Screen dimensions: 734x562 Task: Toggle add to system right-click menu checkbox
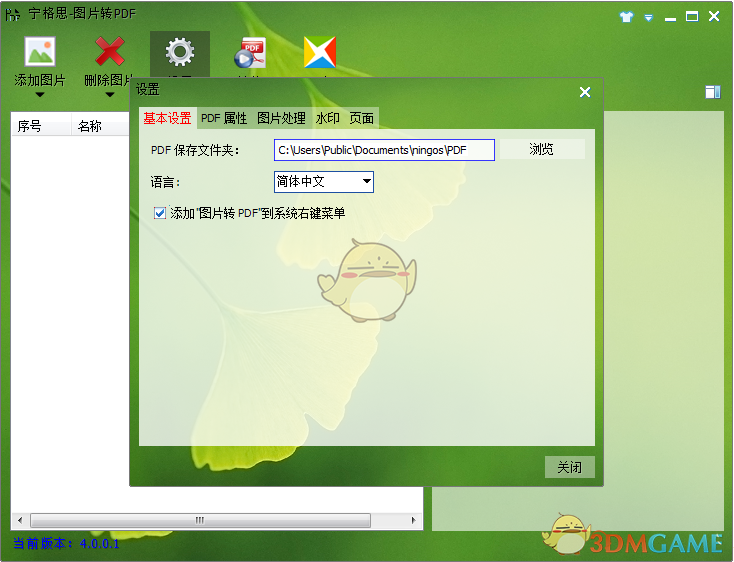[x=160, y=213]
